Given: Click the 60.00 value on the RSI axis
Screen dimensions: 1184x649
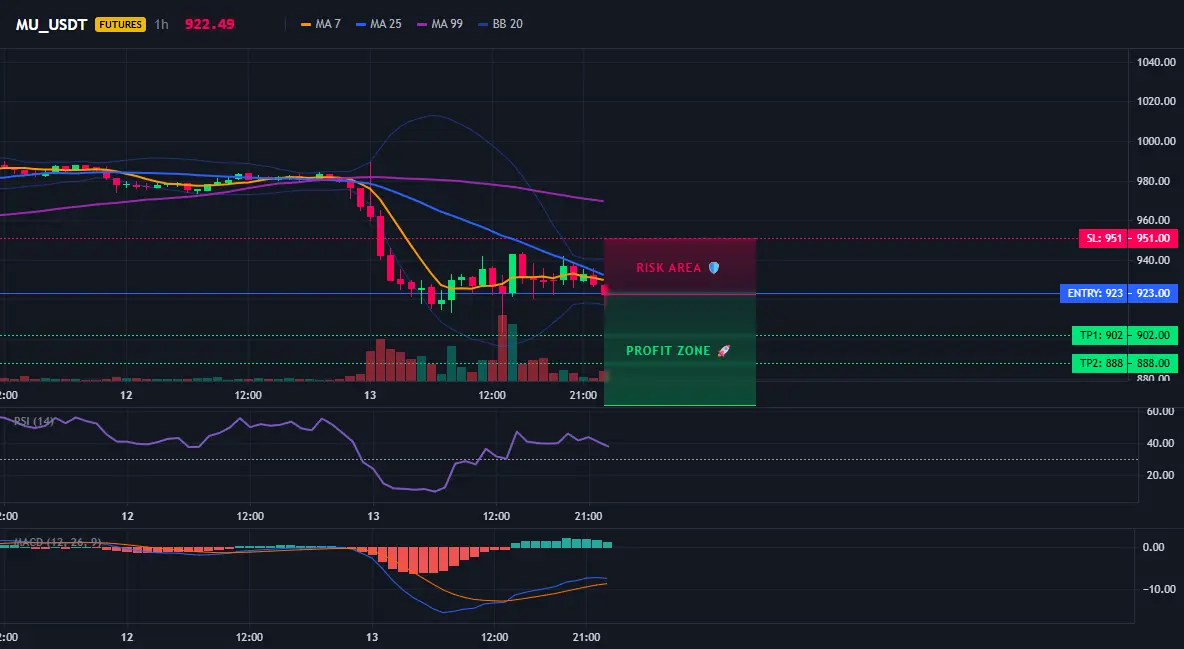Looking at the screenshot, I should coord(1161,412).
